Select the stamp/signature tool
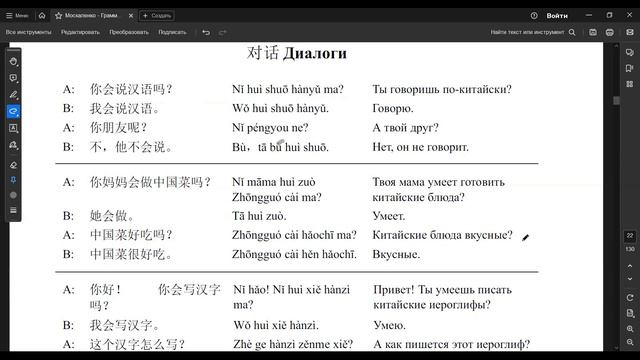The image size is (640, 360). click(13, 145)
